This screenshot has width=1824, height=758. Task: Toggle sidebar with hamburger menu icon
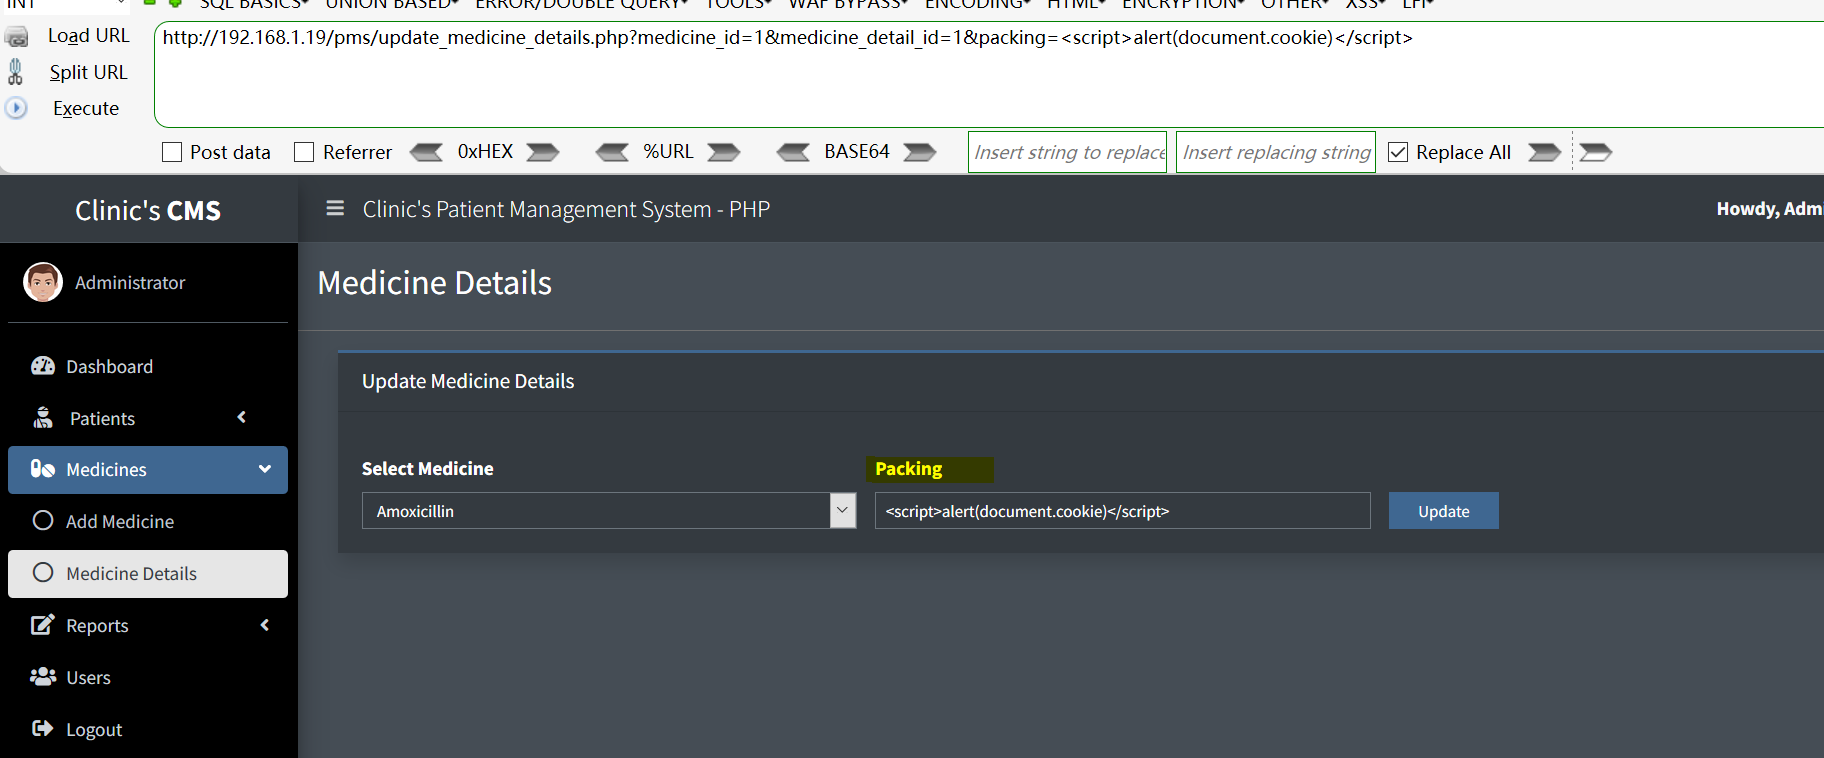click(x=335, y=208)
